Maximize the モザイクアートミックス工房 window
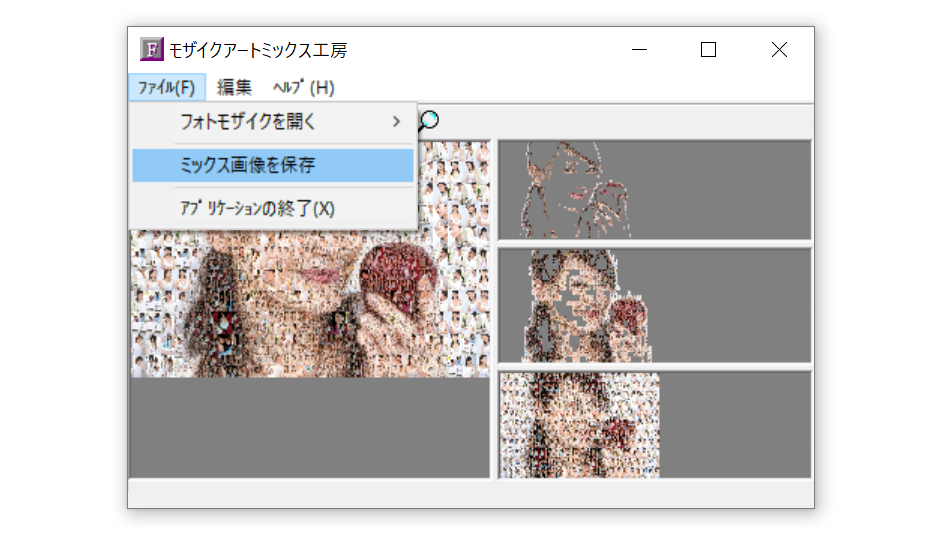Image resolution: width=950 pixels, height=540 pixels. coord(708,50)
